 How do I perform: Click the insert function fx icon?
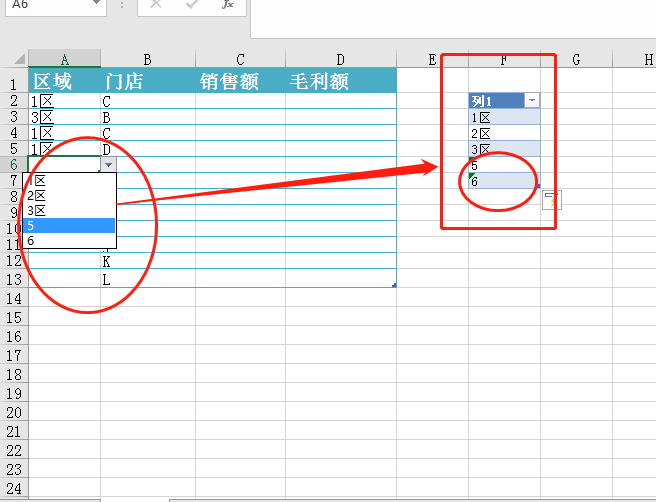[x=228, y=4]
